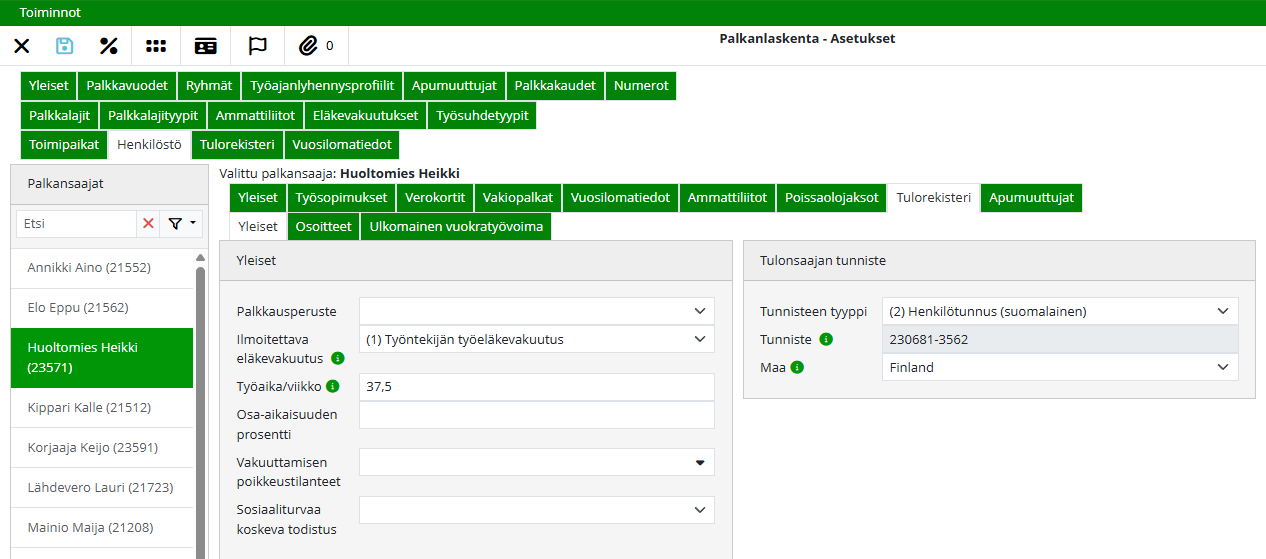Open the Palkkalajit settings tab

click(59, 115)
